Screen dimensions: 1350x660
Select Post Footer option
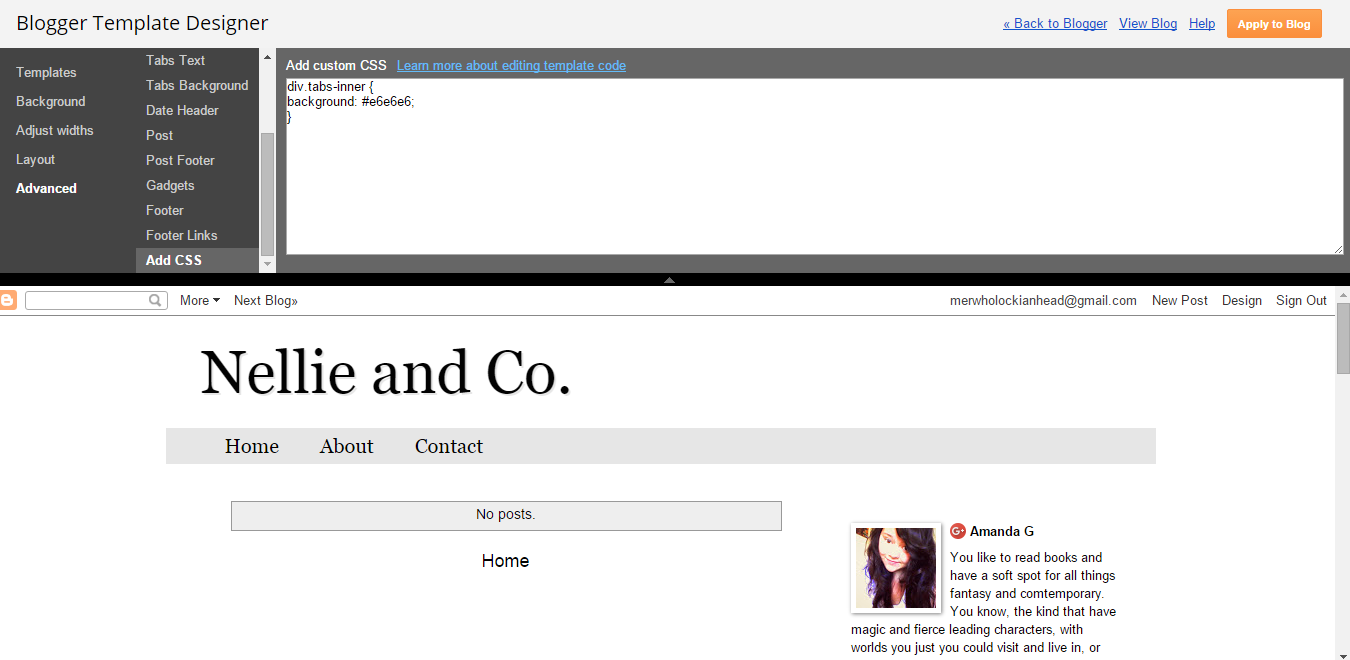tap(180, 160)
